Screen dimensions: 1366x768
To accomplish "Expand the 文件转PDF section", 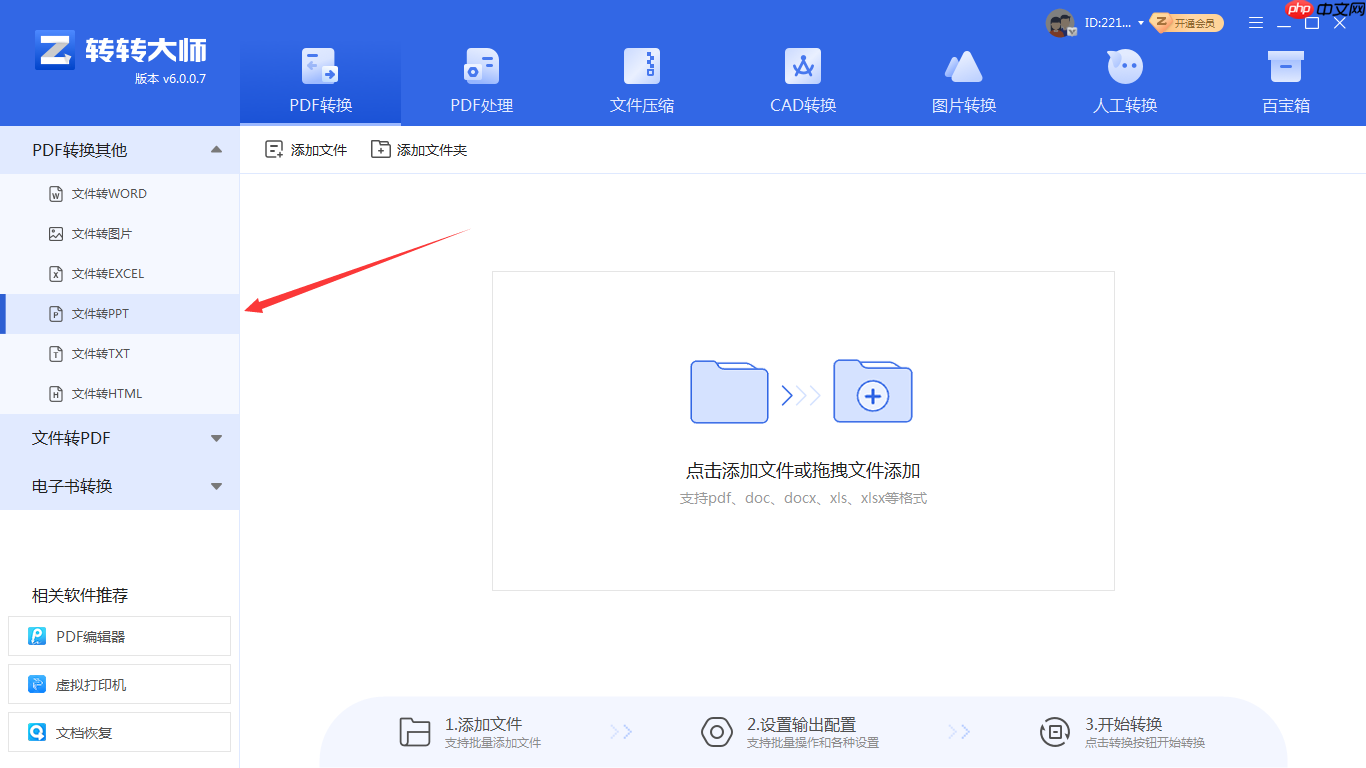I will [x=120, y=438].
